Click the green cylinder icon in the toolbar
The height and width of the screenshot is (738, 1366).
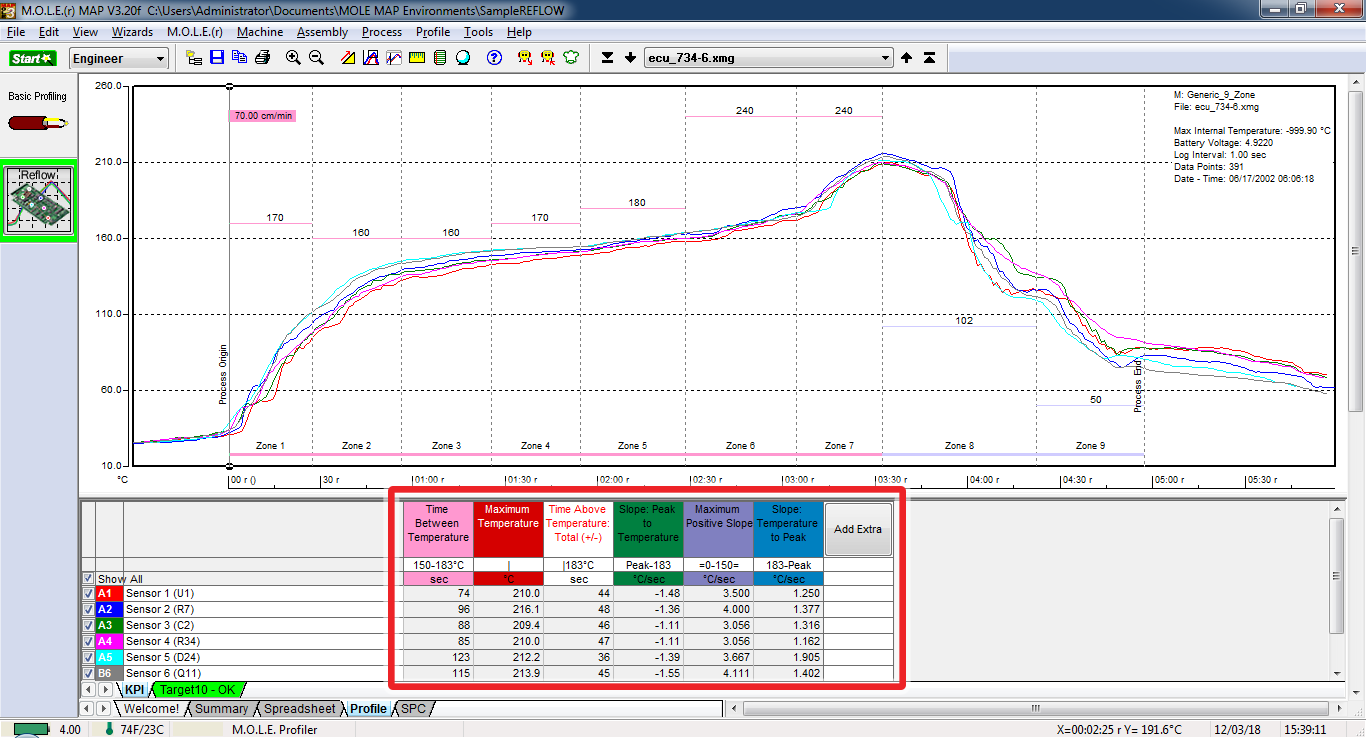[x=440, y=58]
